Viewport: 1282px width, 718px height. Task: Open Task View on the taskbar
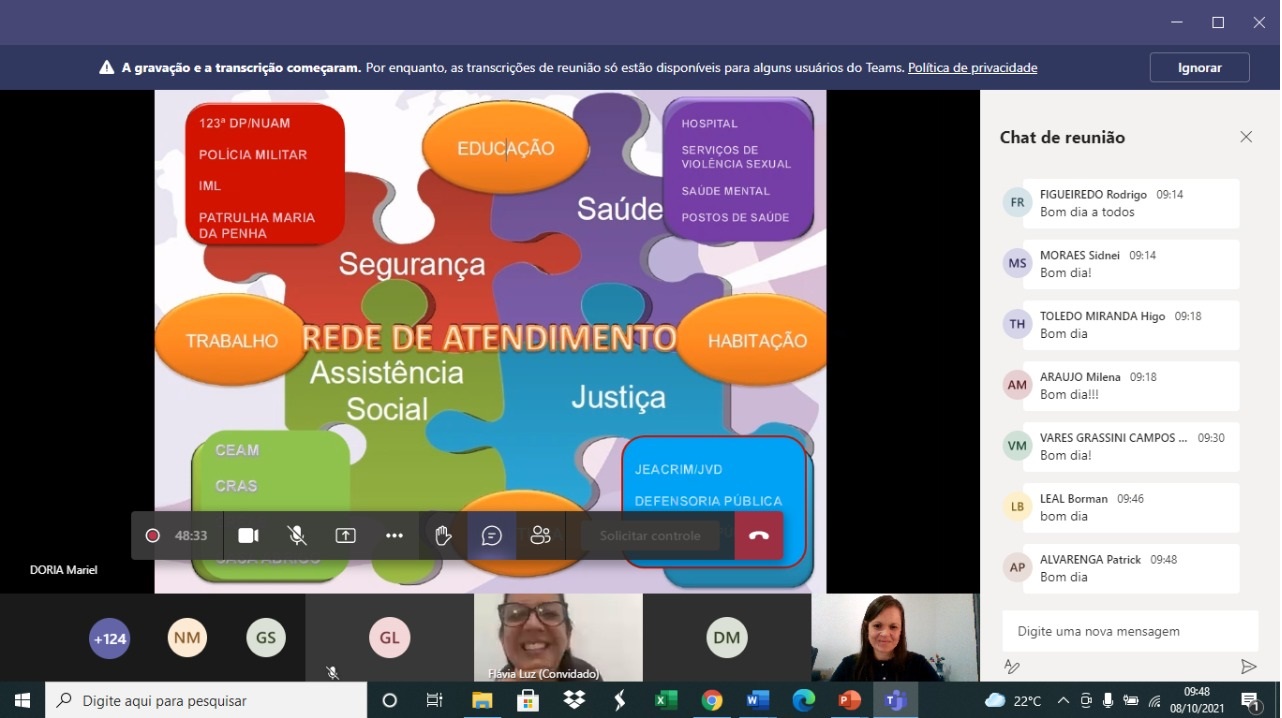tap(434, 700)
